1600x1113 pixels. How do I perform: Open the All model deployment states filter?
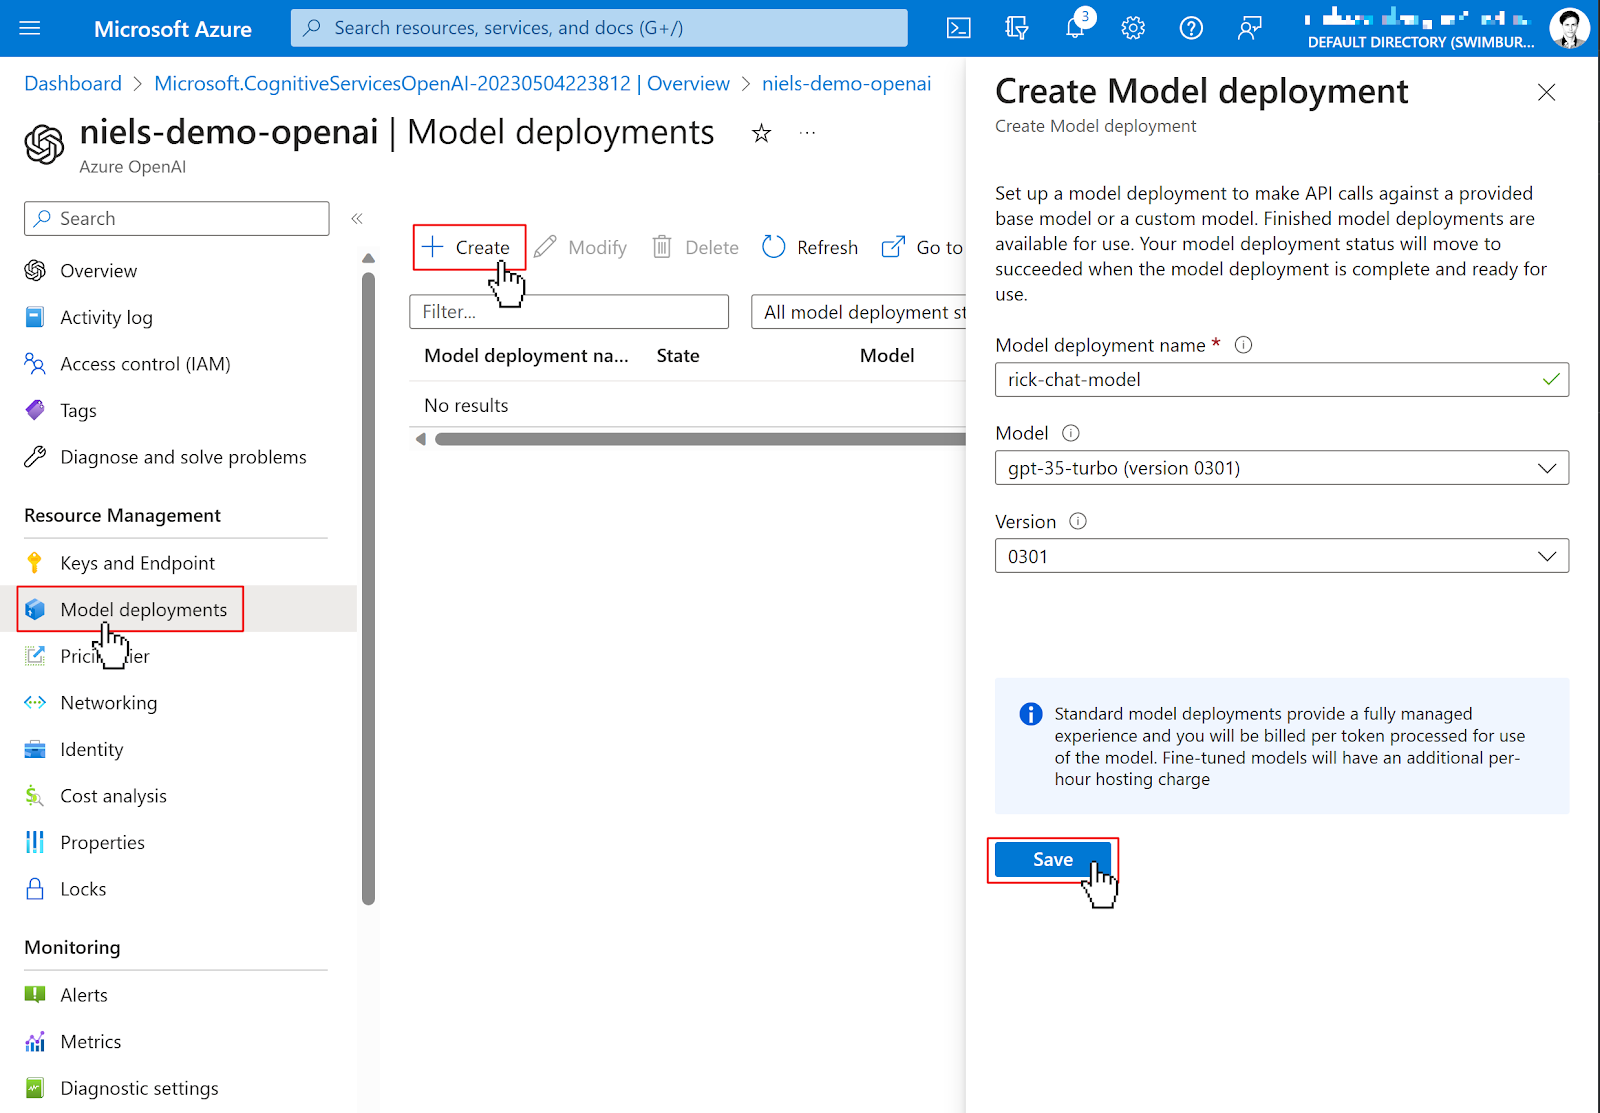pyautogui.click(x=859, y=312)
